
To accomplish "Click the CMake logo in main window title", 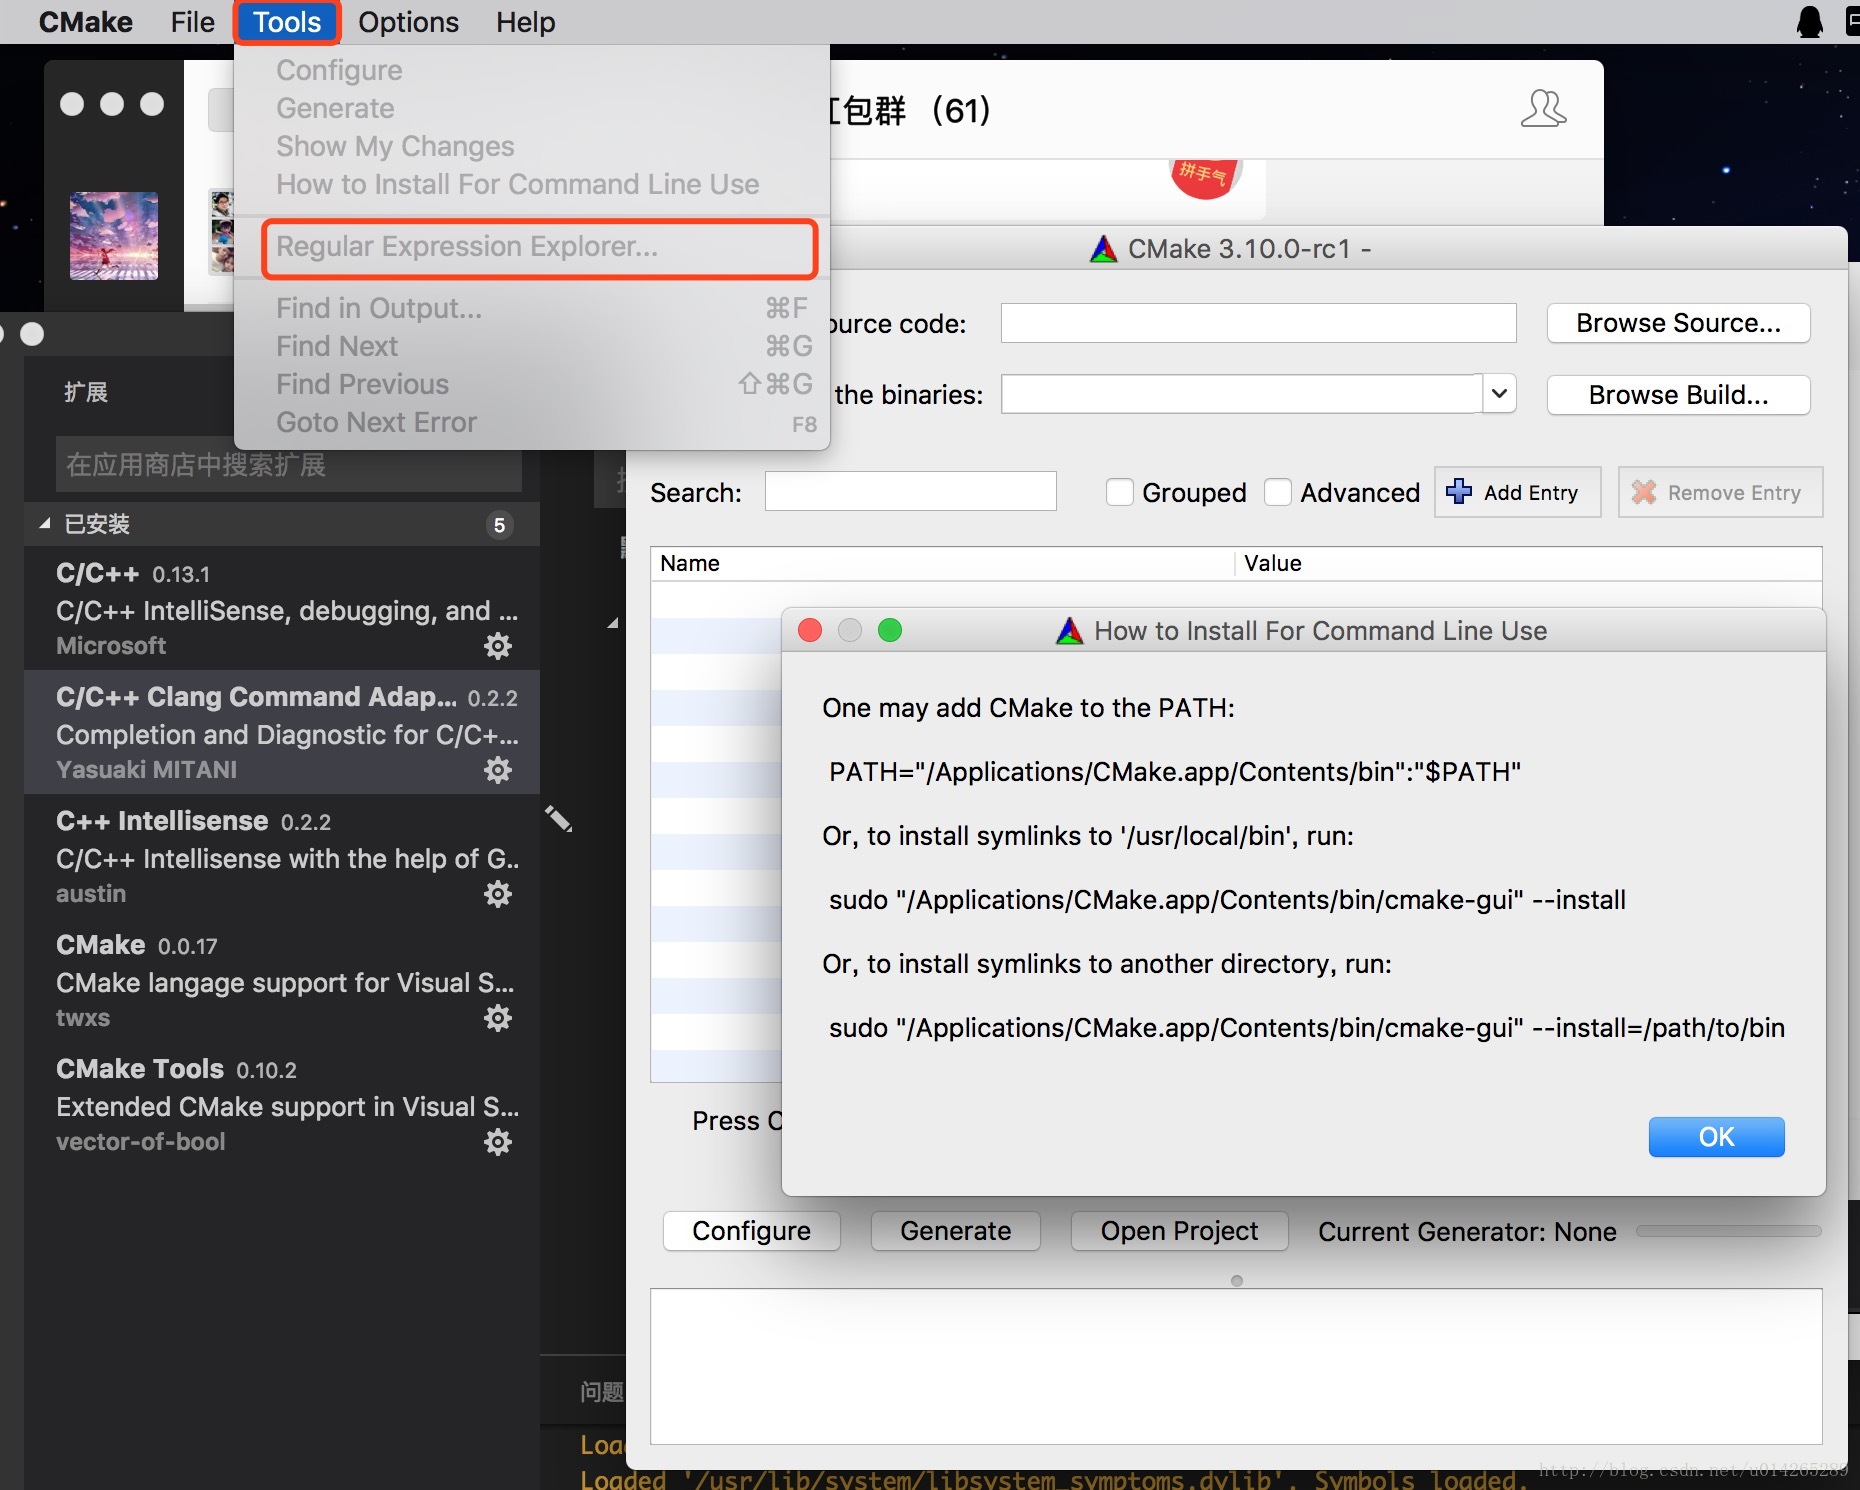I will click(x=1103, y=249).
